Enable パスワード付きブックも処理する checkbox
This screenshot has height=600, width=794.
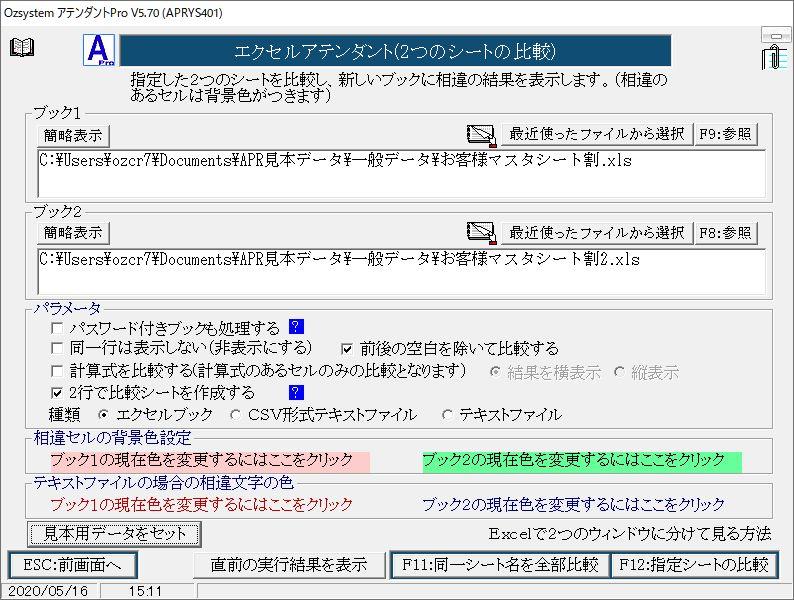(x=57, y=328)
